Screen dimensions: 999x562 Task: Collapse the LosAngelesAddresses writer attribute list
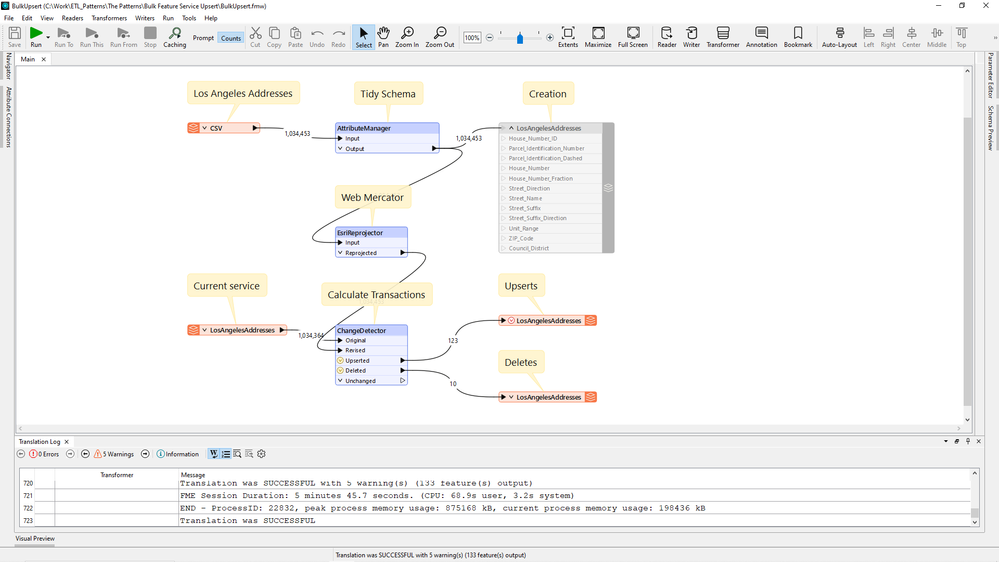(x=511, y=128)
